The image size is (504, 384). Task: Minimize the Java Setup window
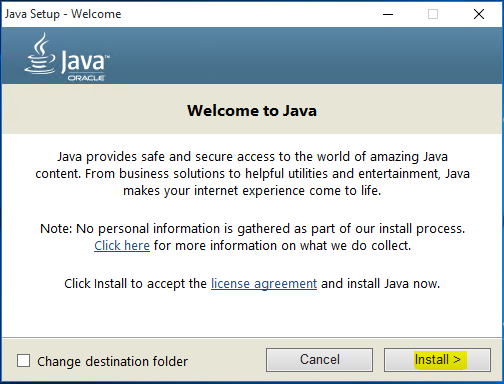388,14
